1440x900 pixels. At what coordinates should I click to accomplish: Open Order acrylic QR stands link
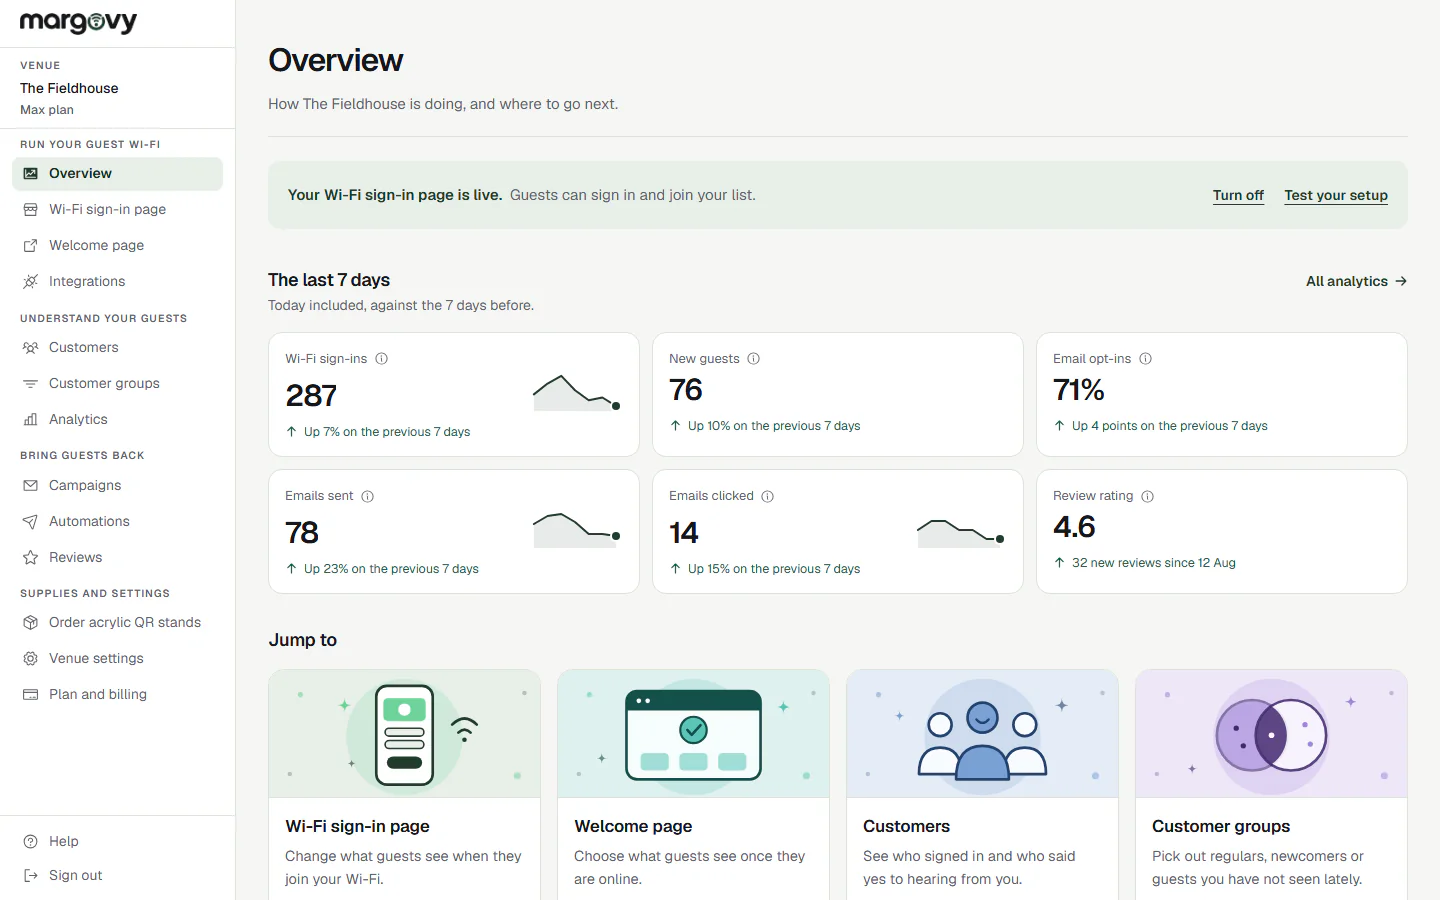117,622
